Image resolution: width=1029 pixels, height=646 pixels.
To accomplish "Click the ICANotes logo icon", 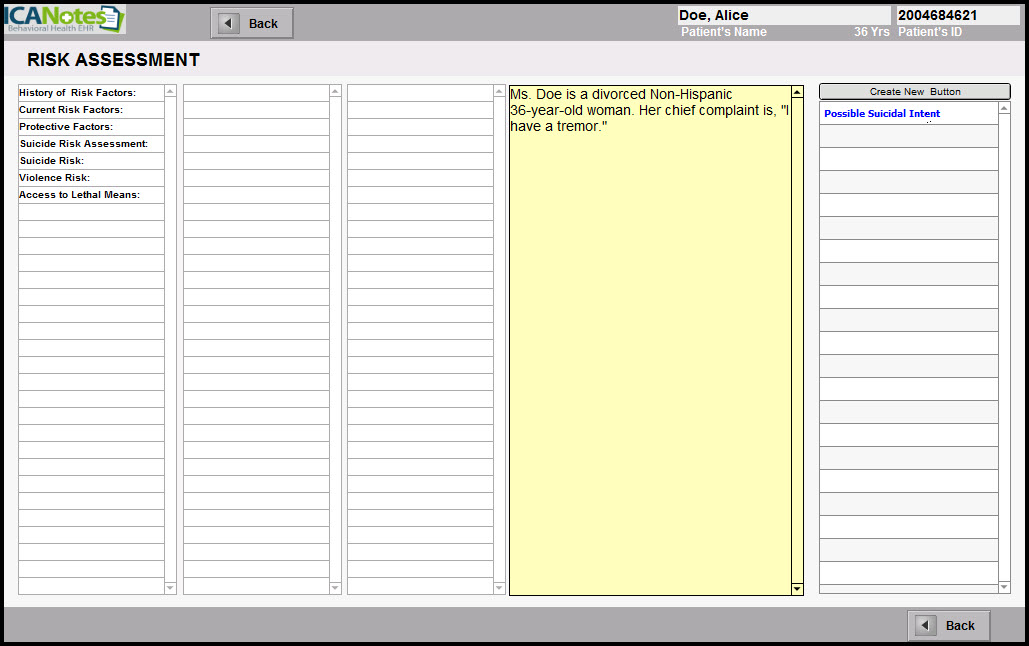I will pos(64,20).
